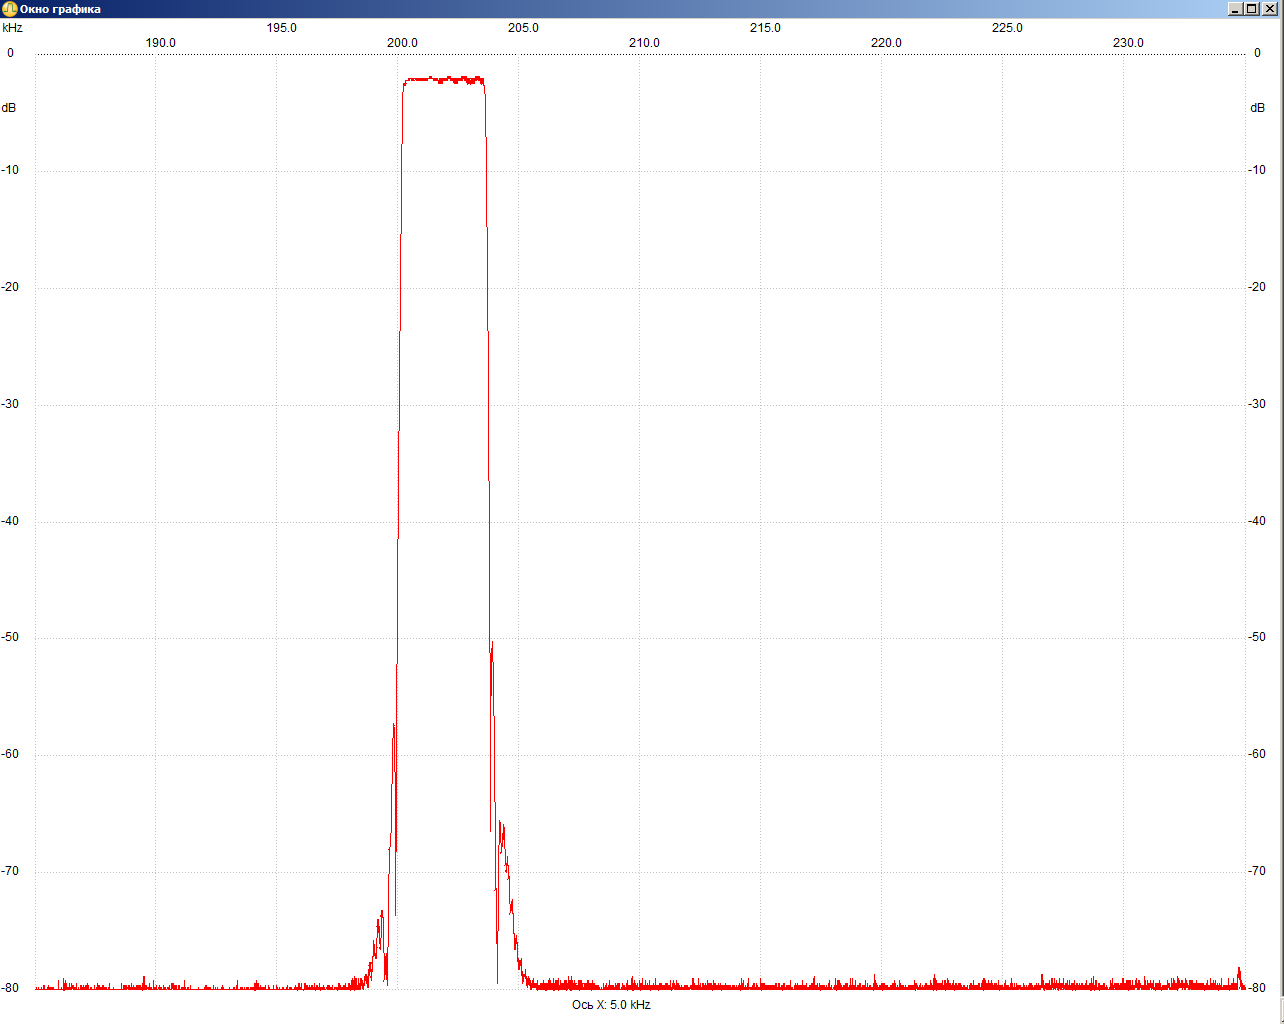Click the dB label on right axis
Screen dimensions: 1284x1024
click(1257, 108)
